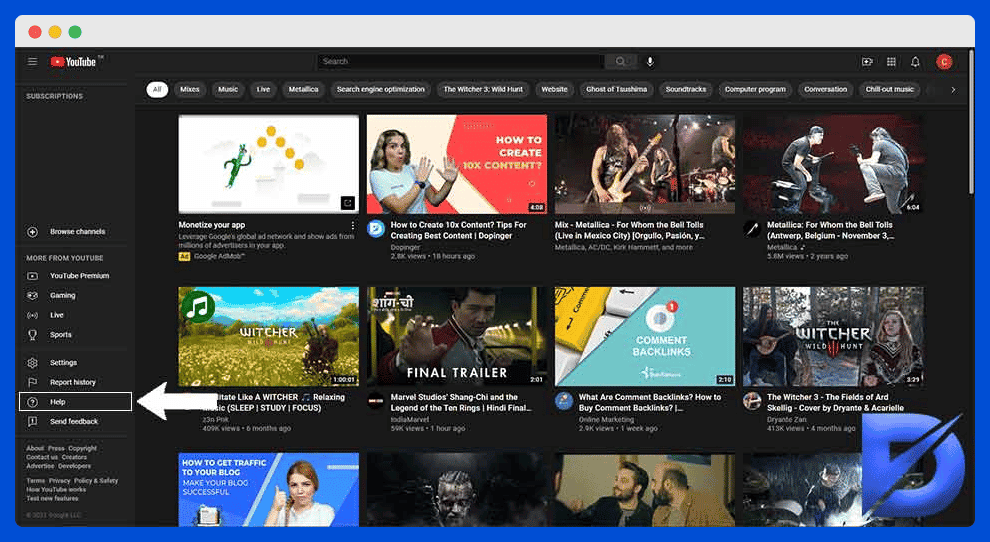Viewport: 990px width, 542px height.
Task: Open the hamburger guide menu
Action: (x=32, y=61)
